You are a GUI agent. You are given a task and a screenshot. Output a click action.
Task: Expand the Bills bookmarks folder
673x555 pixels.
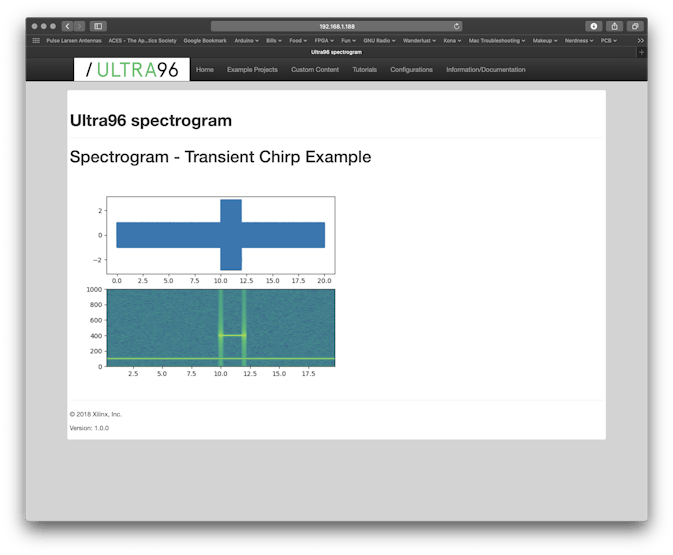pos(274,40)
